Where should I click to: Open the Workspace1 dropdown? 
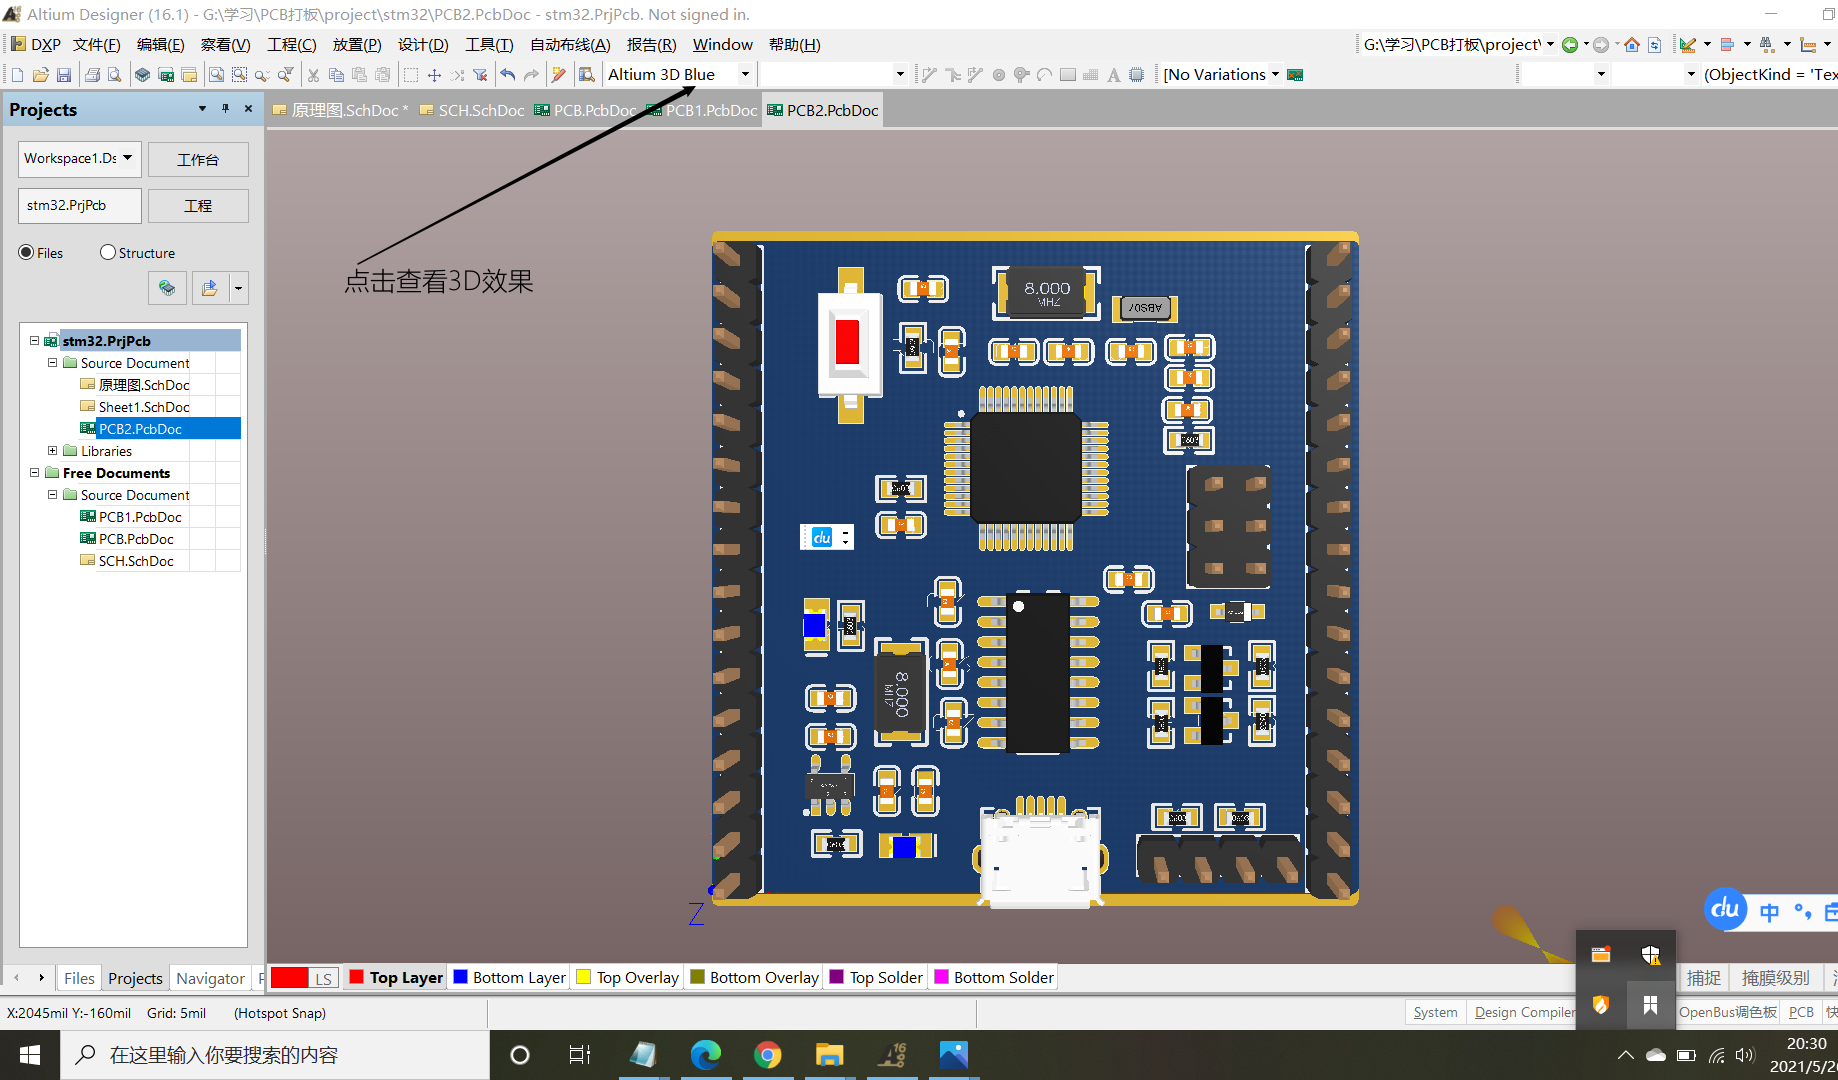[128, 158]
